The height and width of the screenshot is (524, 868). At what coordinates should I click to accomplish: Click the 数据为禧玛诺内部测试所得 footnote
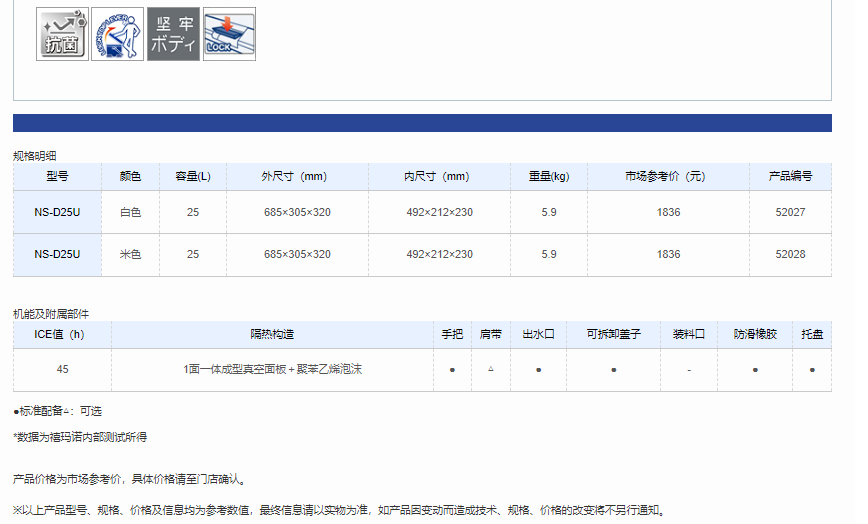pyautogui.click(x=80, y=437)
